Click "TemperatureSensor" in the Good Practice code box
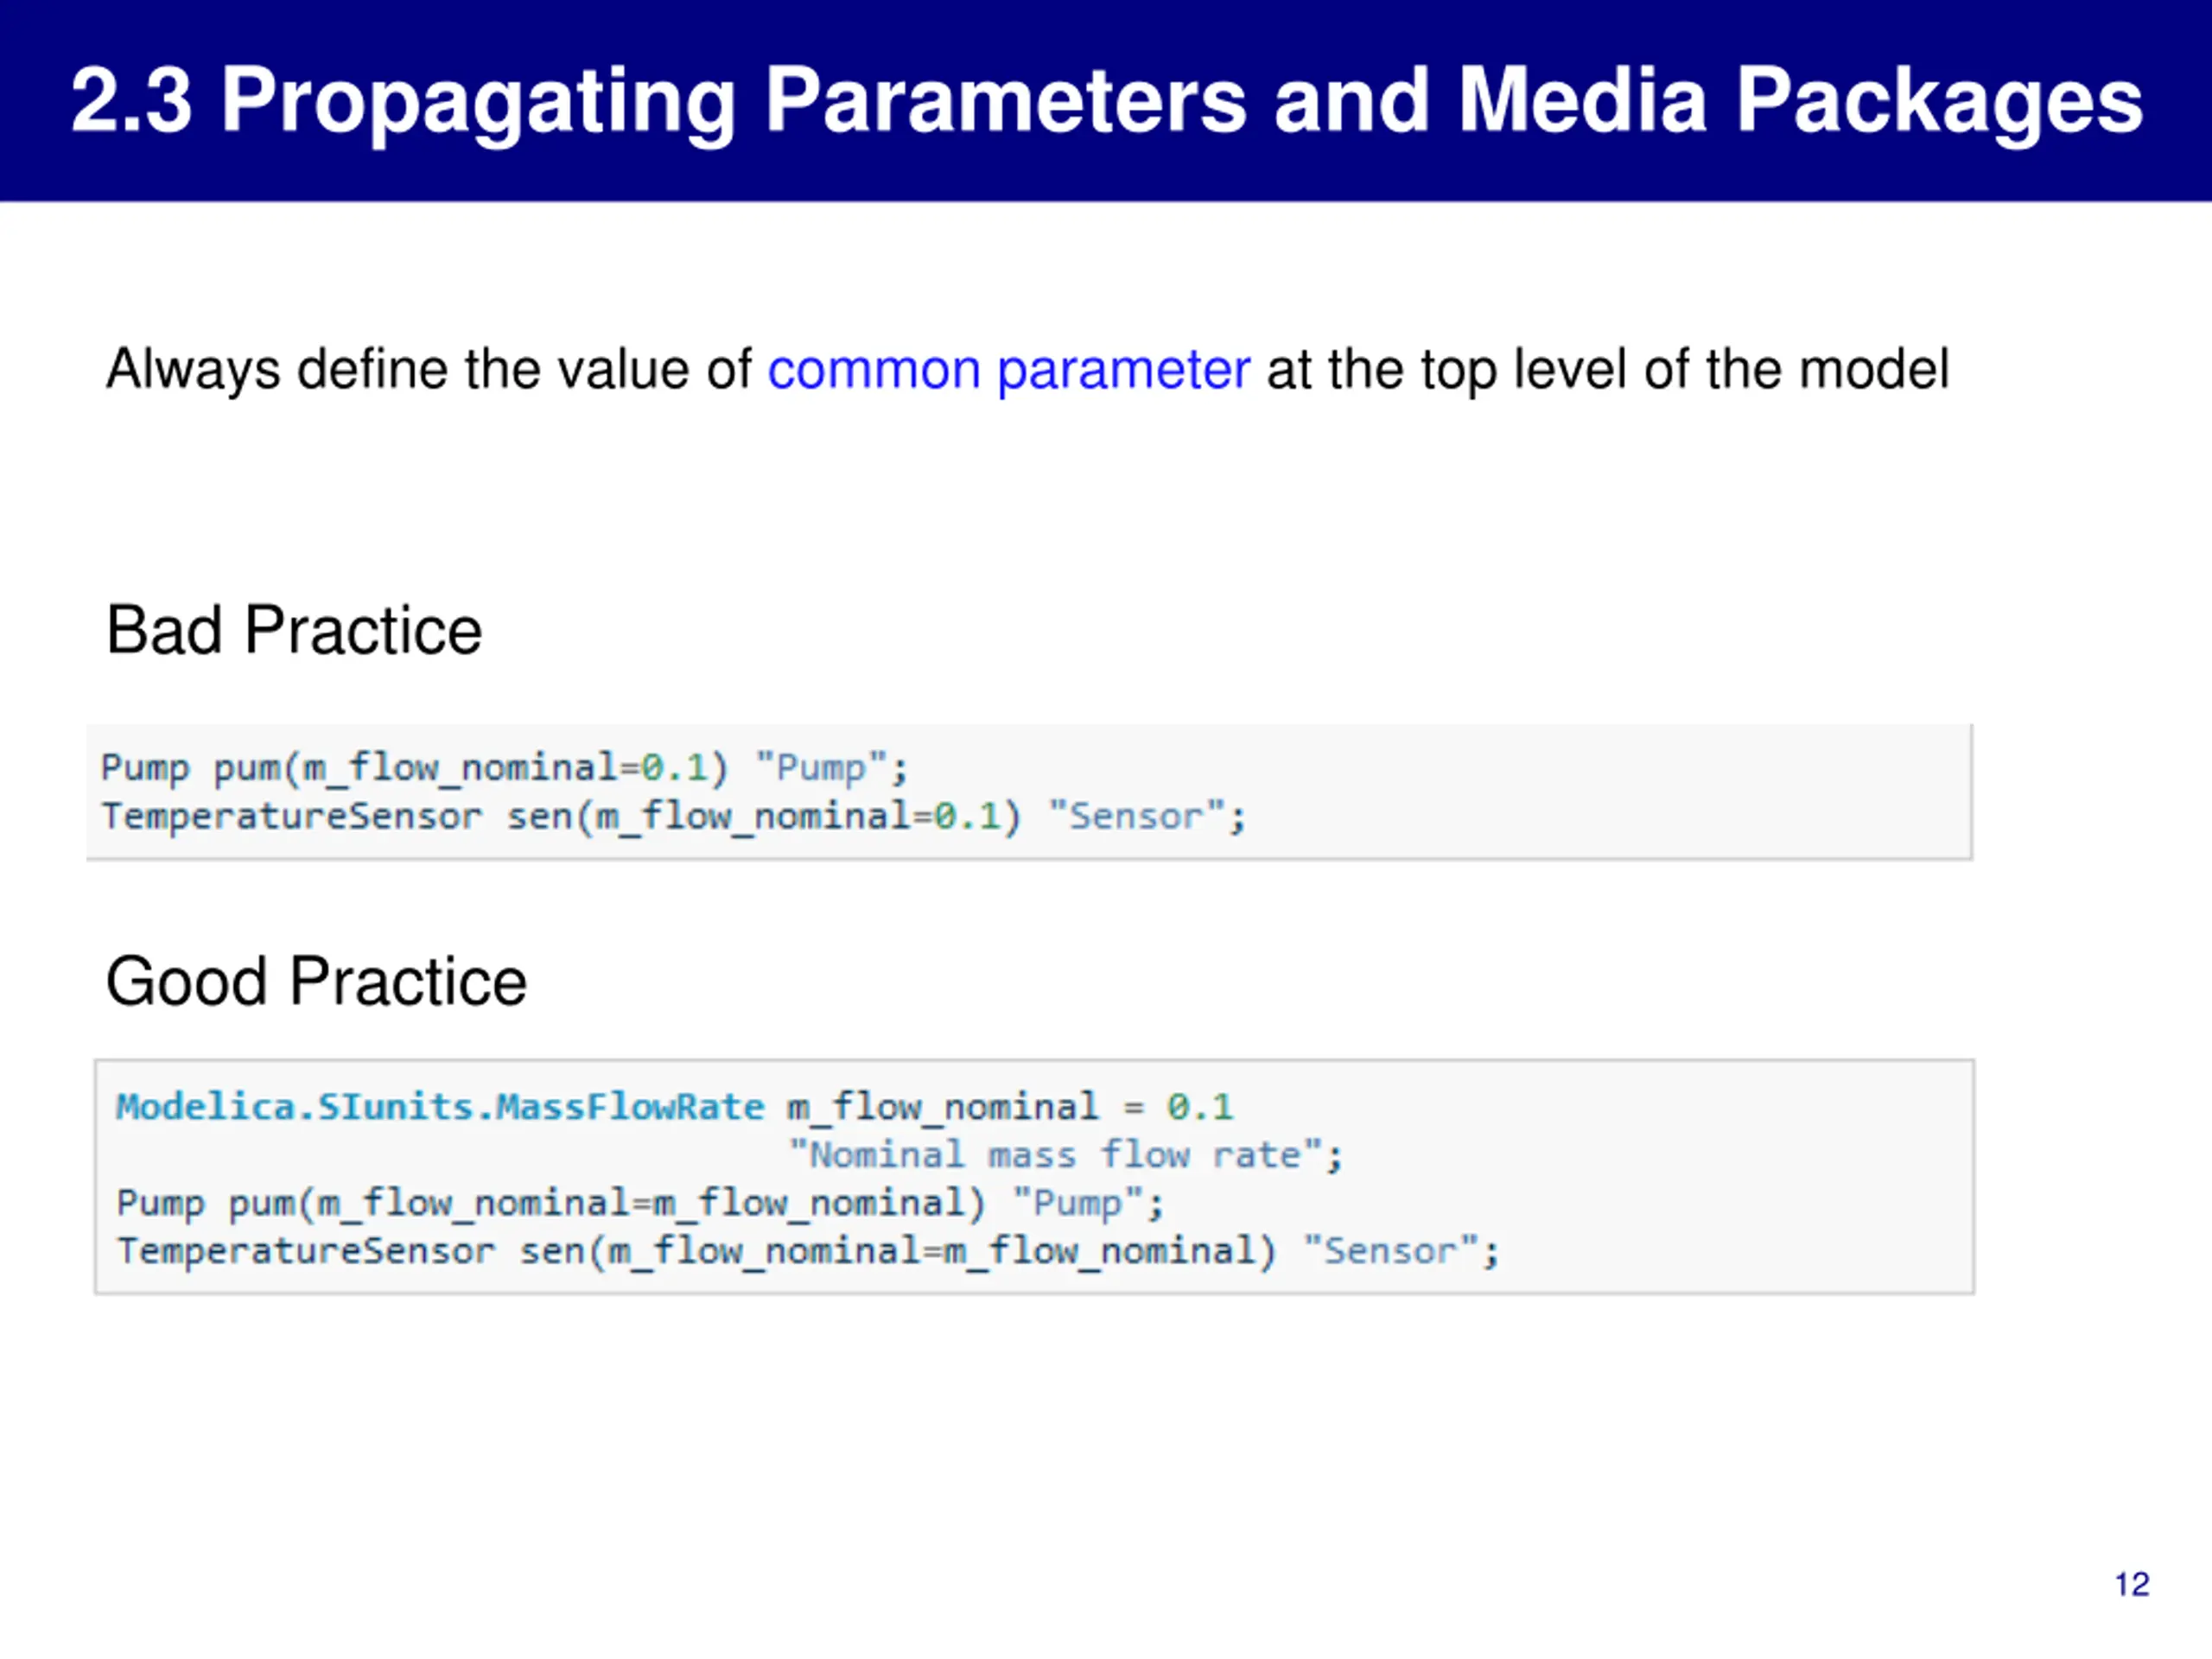The height and width of the screenshot is (1659, 2212). click(x=305, y=1251)
